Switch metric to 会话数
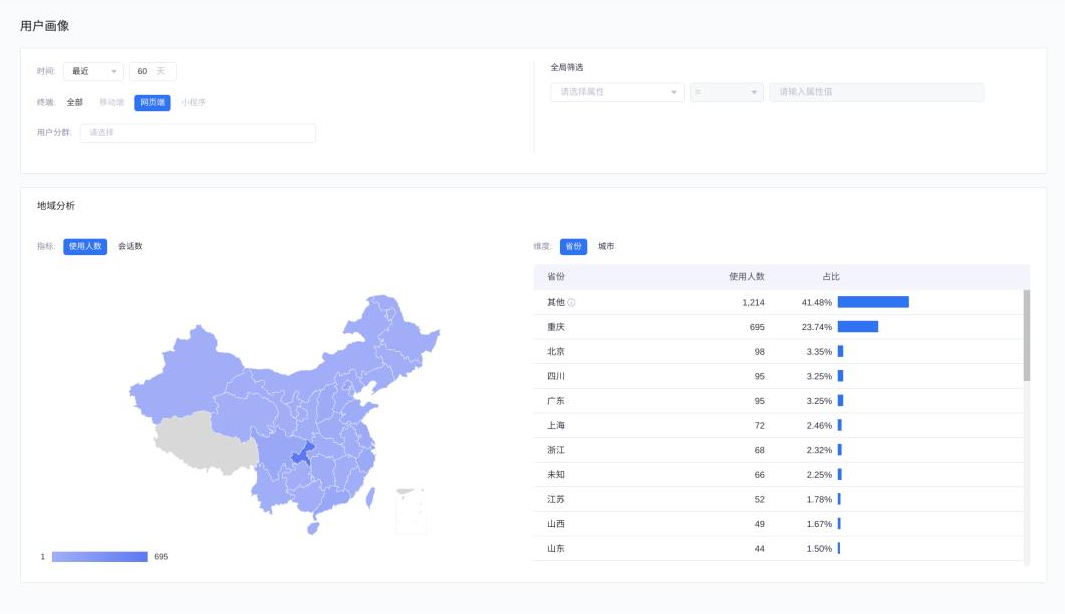 [130, 247]
